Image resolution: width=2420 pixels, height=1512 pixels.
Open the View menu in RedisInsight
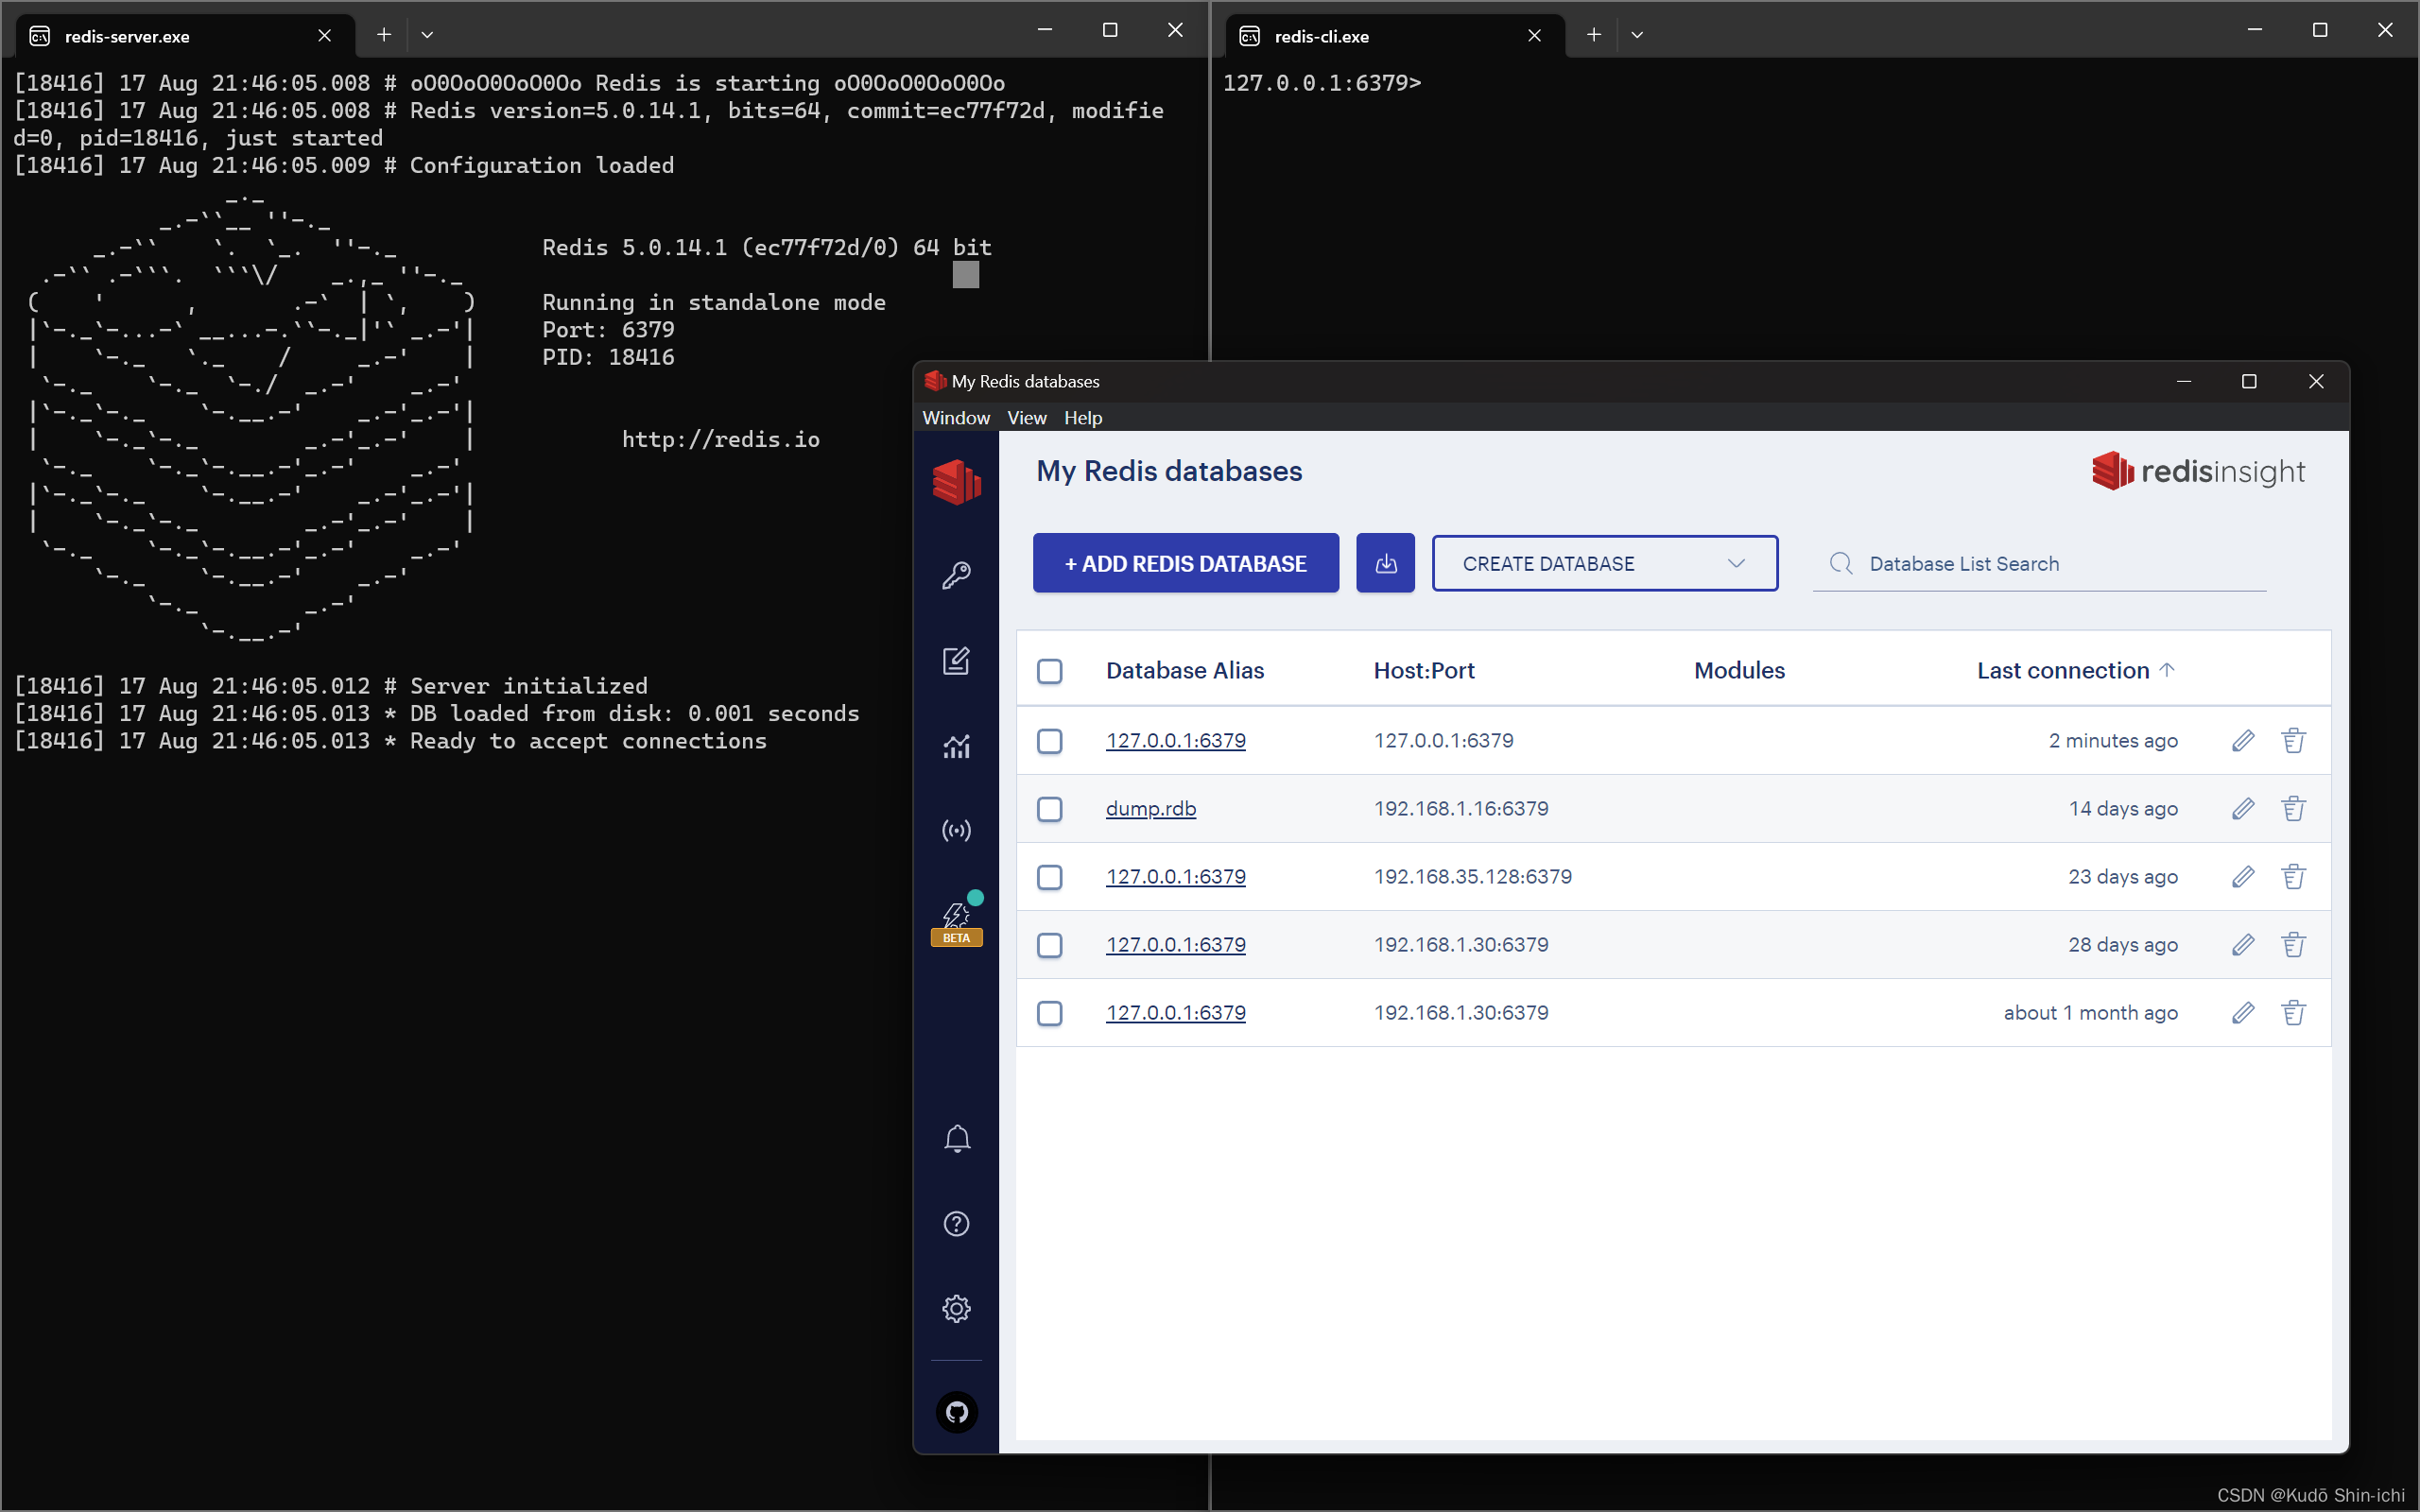click(1027, 418)
